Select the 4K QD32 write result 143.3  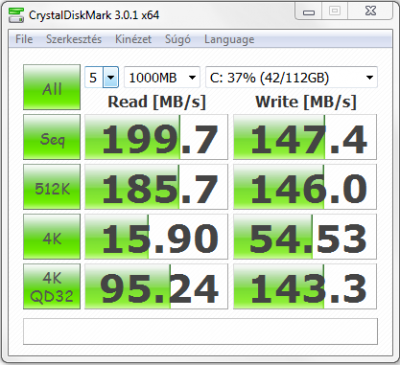(x=305, y=286)
